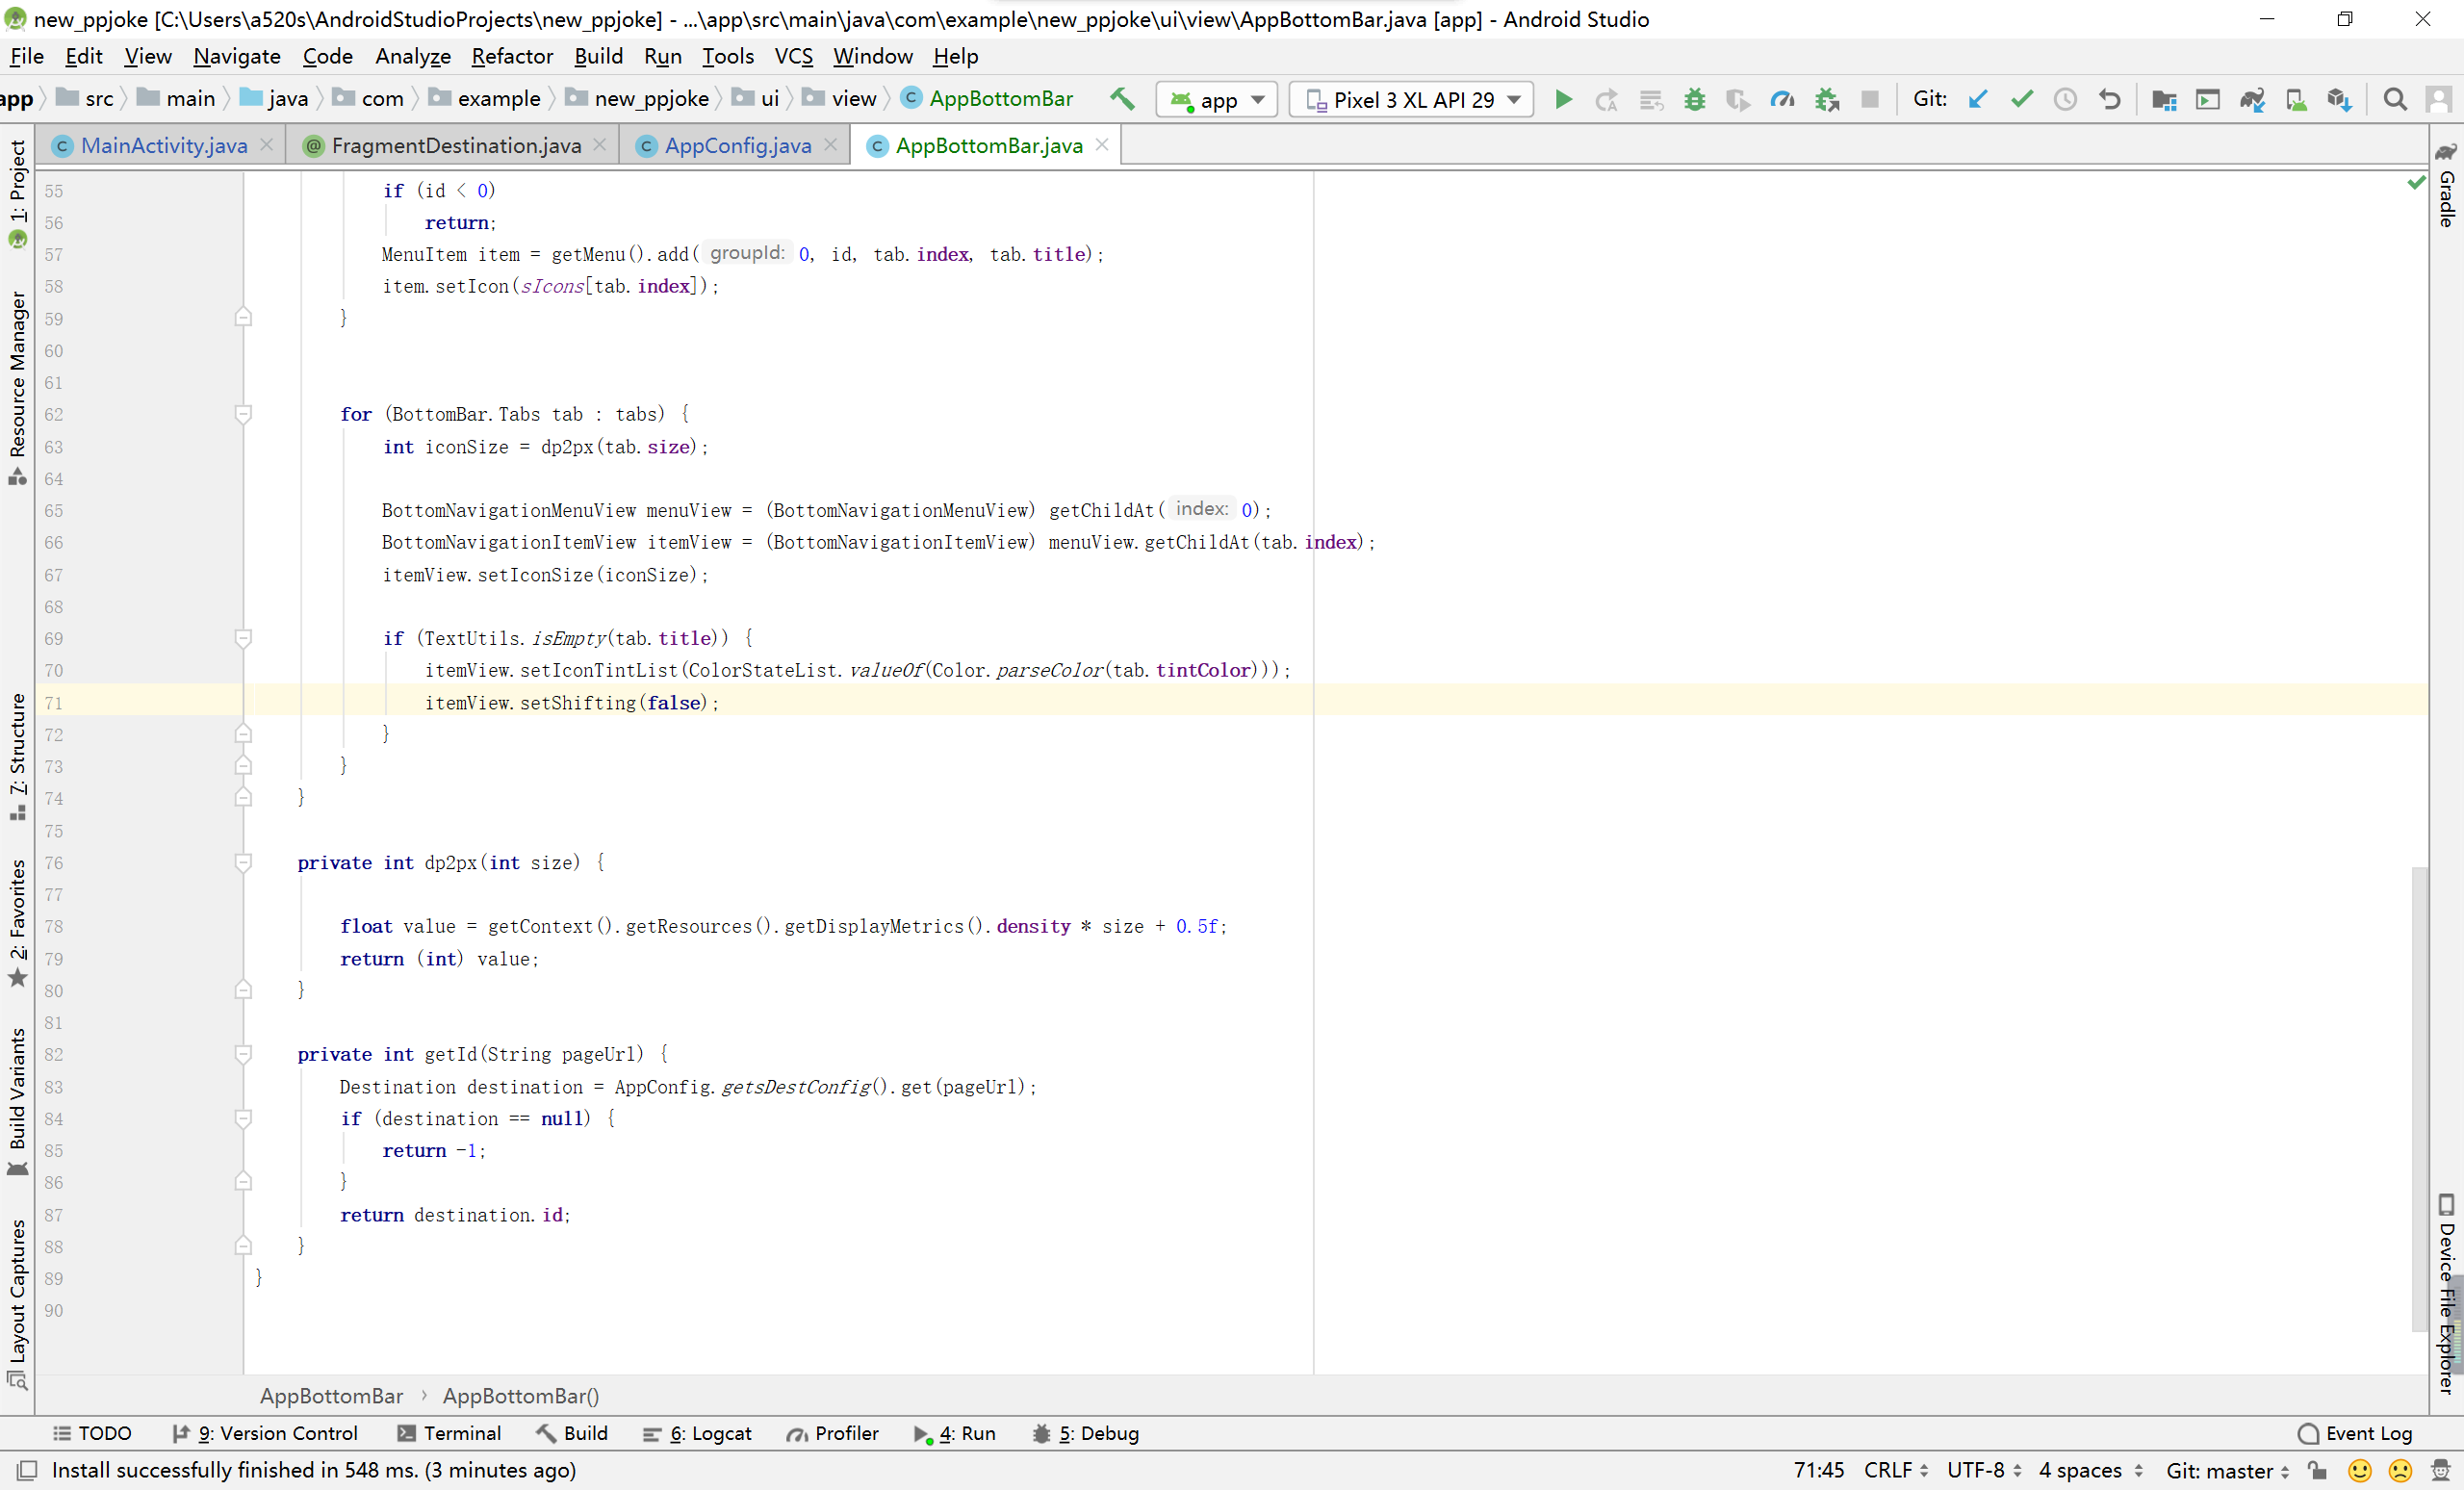The height and width of the screenshot is (1490, 2464).
Task: Run the app with green play button
Action: point(1563,99)
